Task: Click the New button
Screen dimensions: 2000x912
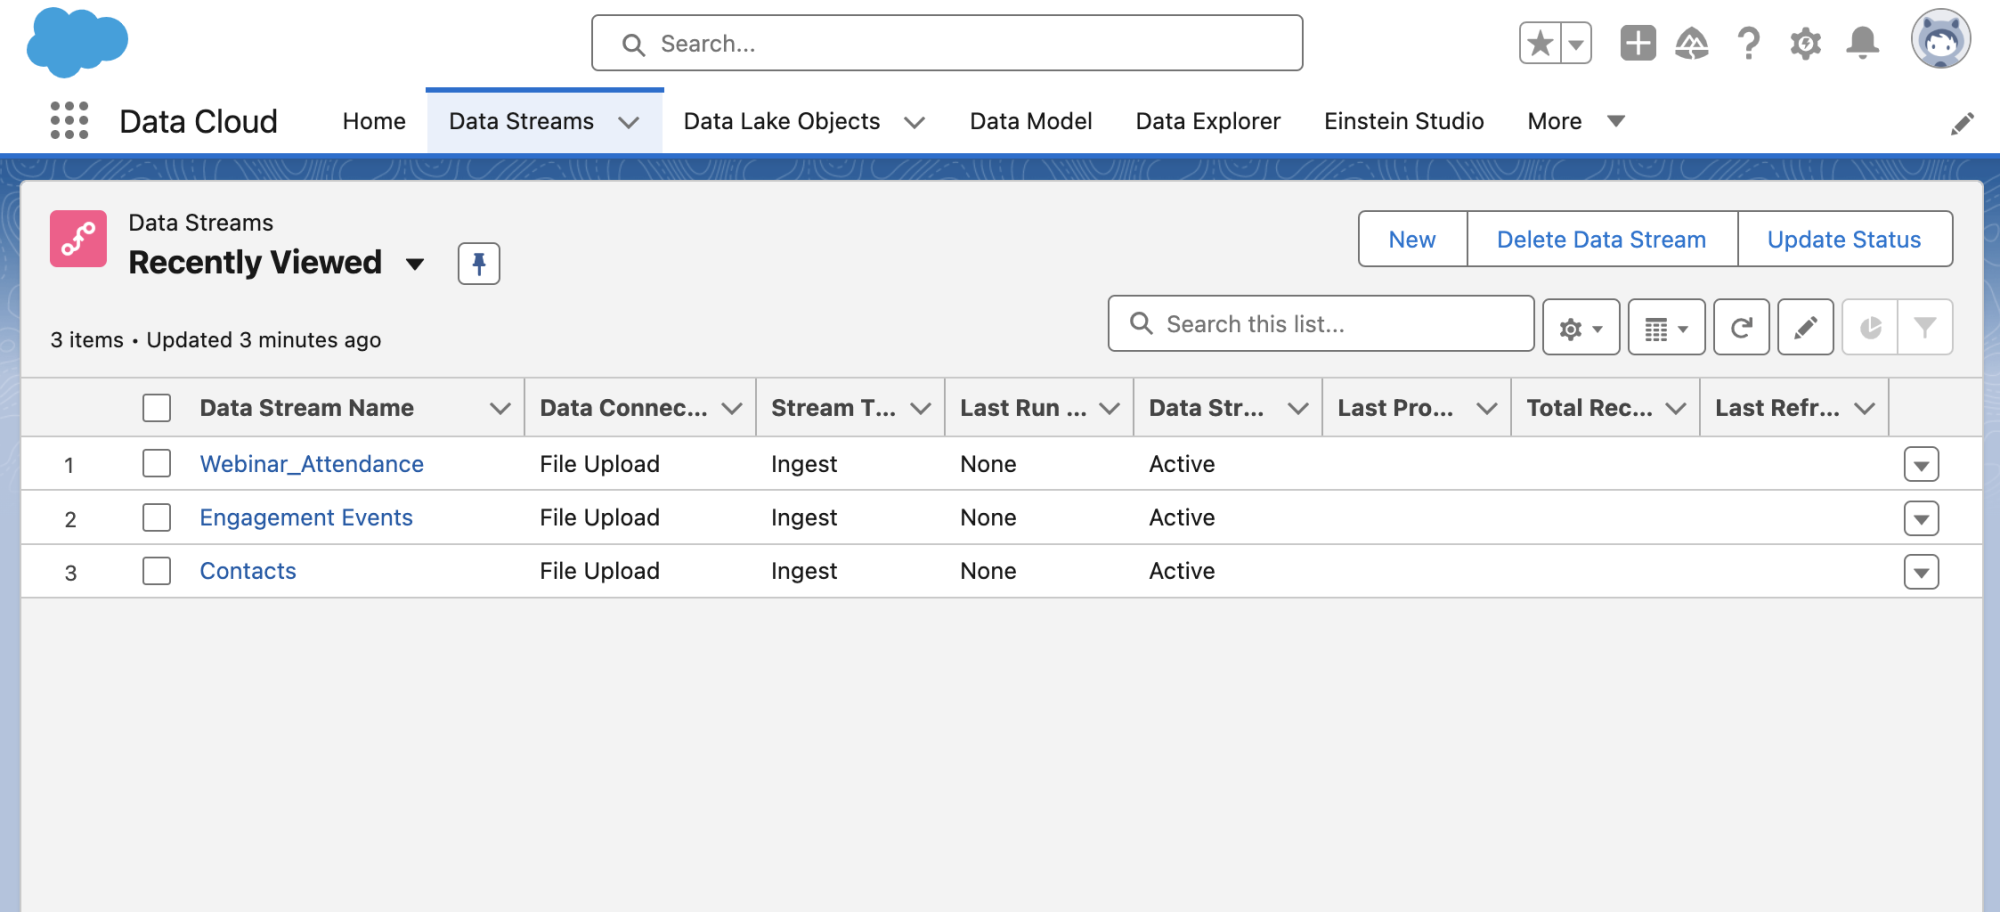Action: point(1411,239)
